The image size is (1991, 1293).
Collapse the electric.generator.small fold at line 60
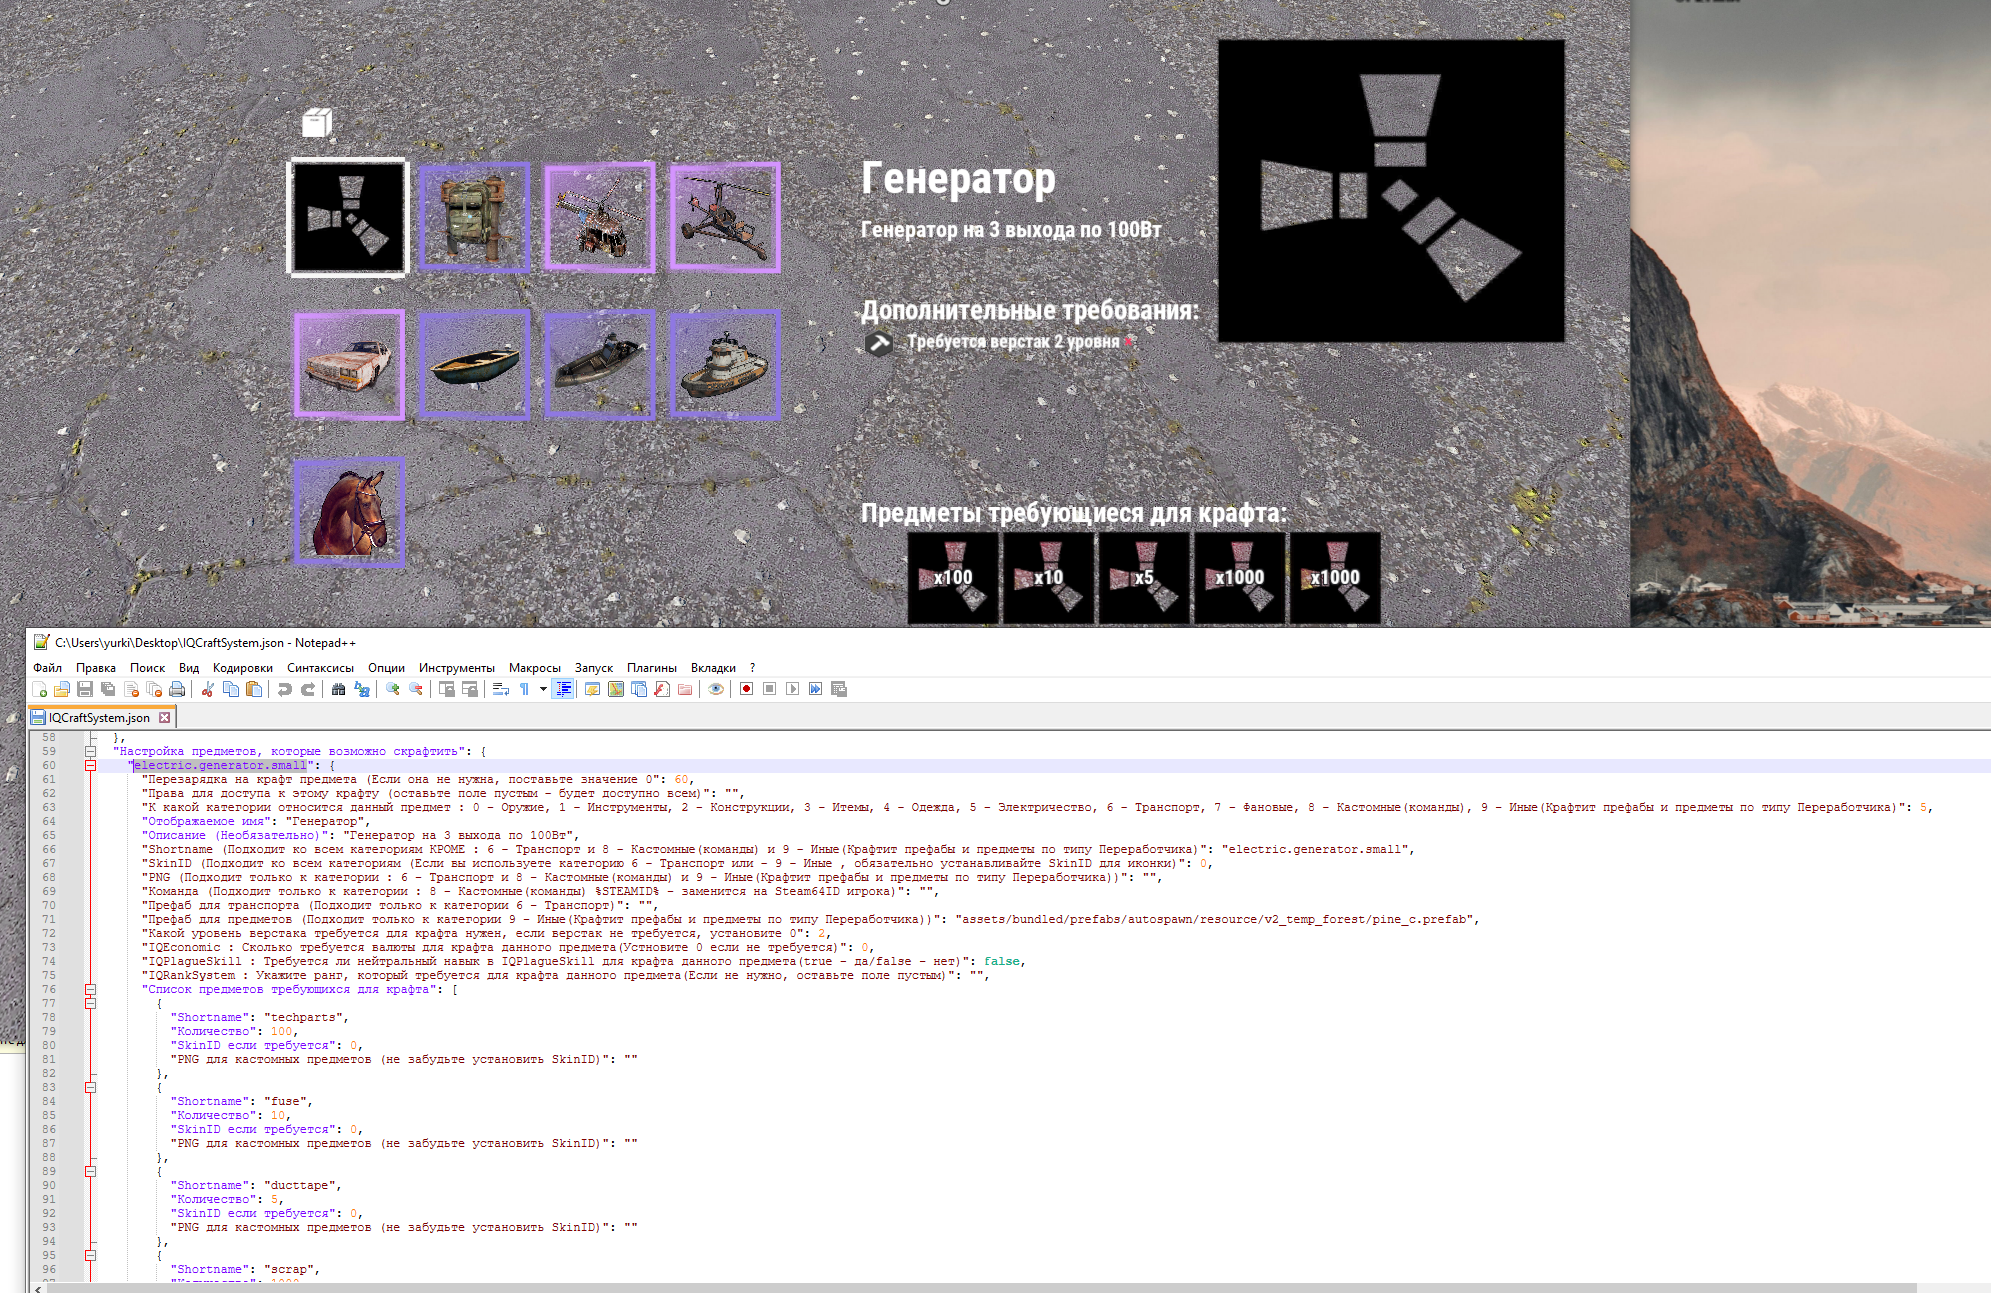pyautogui.click(x=90, y=765)
